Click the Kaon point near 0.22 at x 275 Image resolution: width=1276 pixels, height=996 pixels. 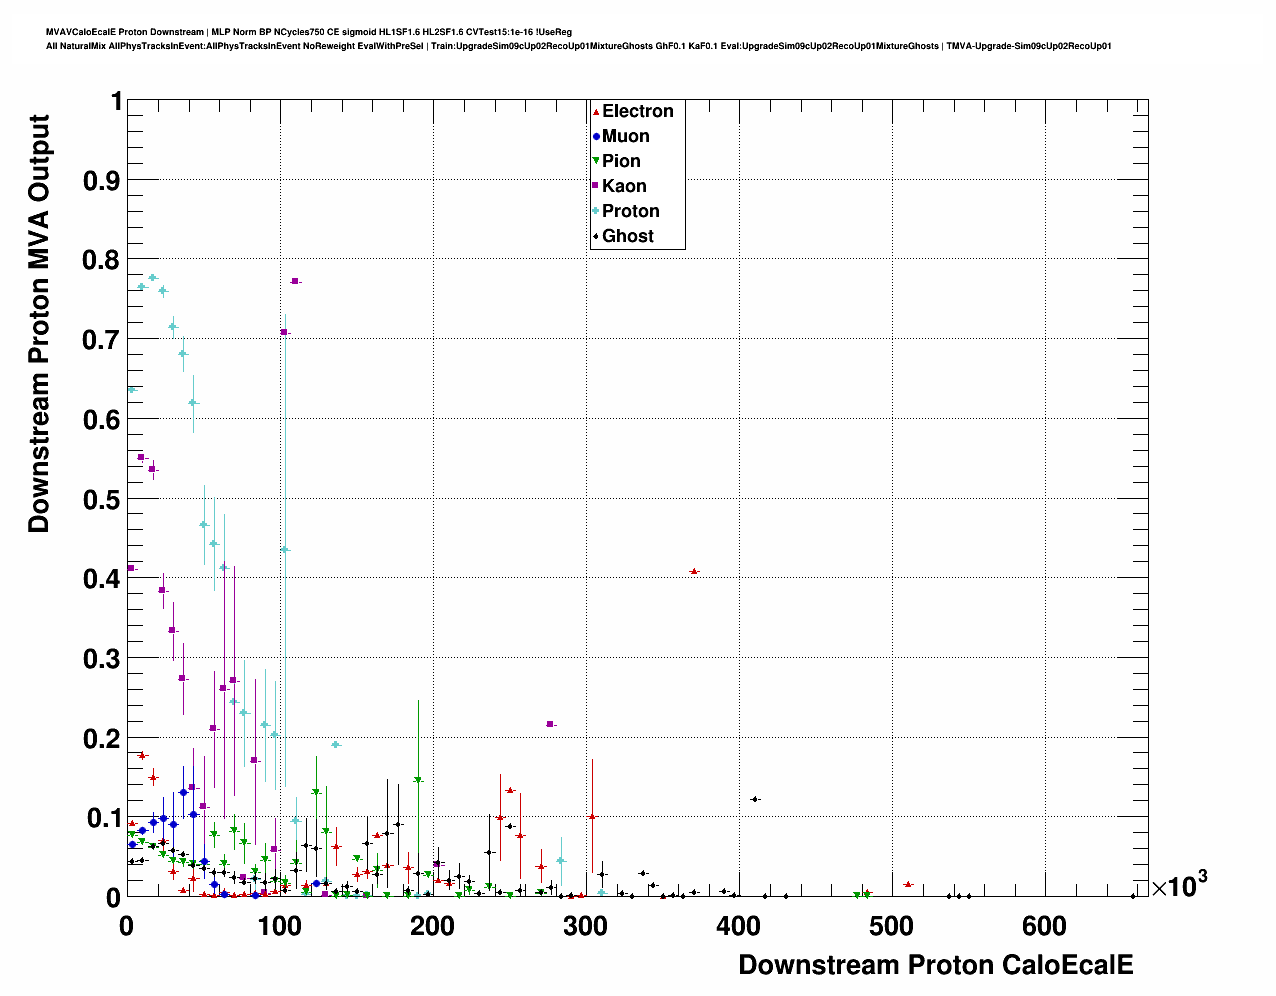(x=550, y=724)
